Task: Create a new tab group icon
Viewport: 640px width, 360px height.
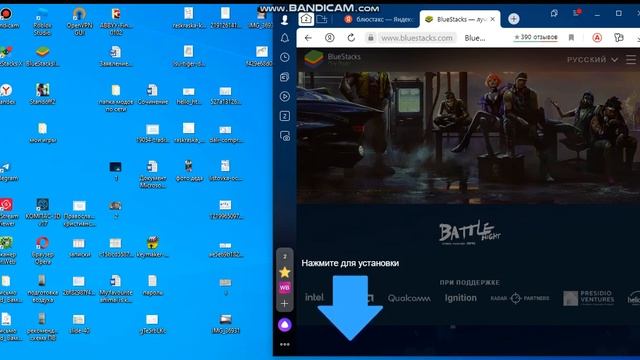Action: (x=322, y=19)
